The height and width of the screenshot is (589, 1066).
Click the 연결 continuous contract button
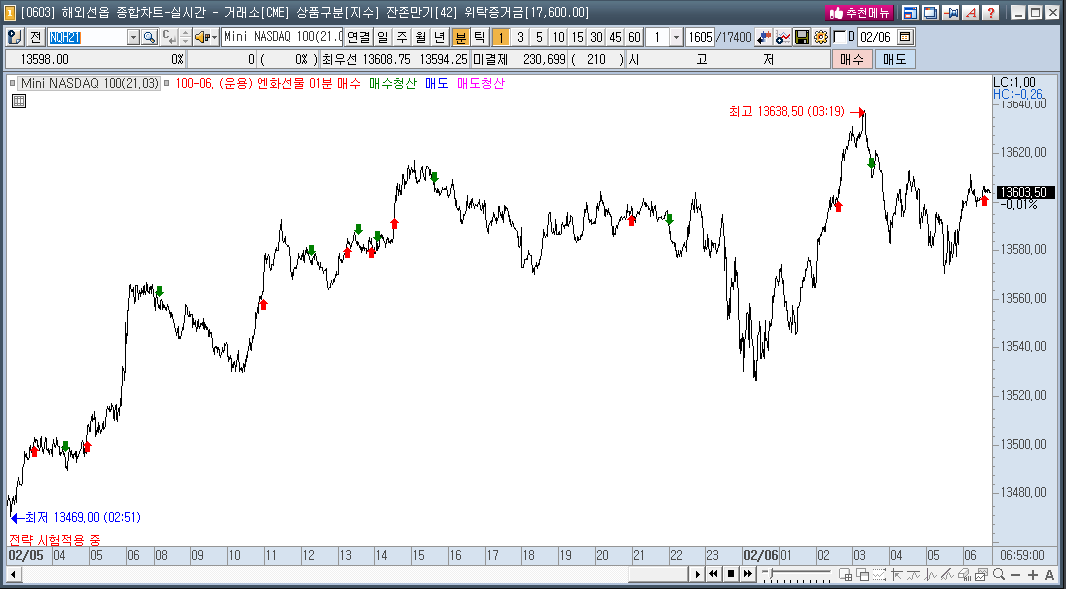(358, 37)
